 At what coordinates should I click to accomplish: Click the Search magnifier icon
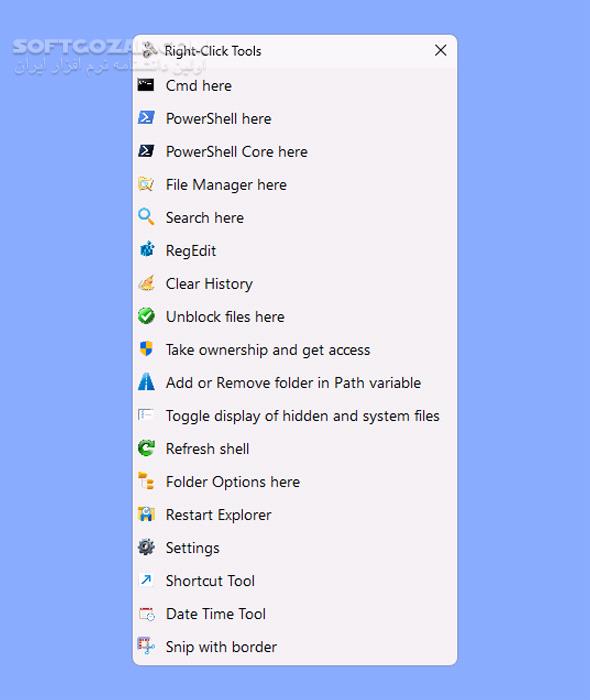(x=146, y=217)
